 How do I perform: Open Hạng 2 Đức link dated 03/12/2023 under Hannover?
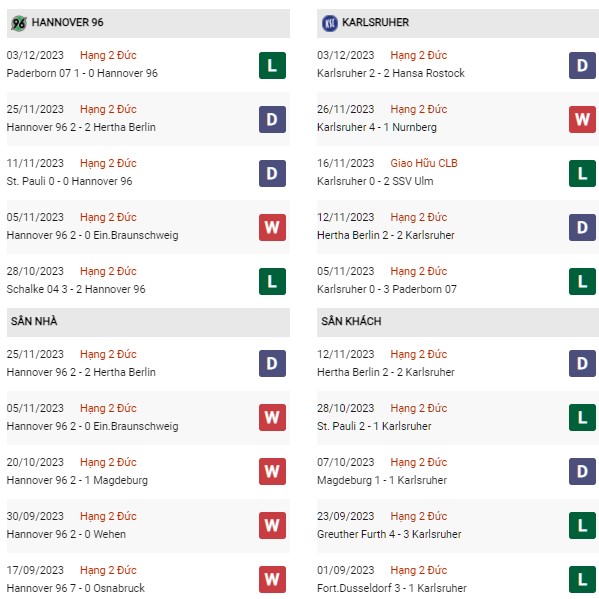(x=108, y=55)
